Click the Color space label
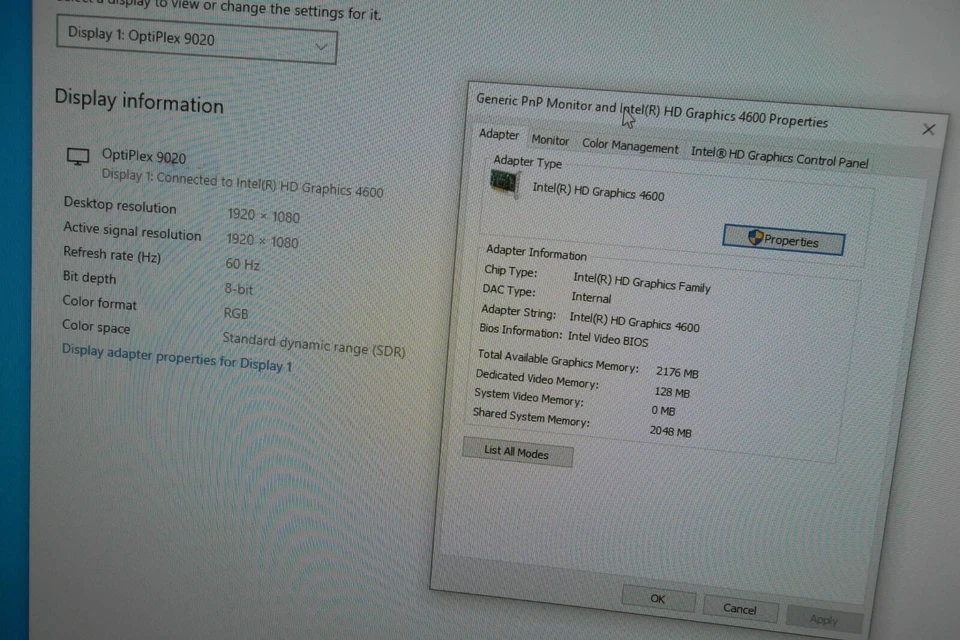960x640 pixels. coord(96,326)
